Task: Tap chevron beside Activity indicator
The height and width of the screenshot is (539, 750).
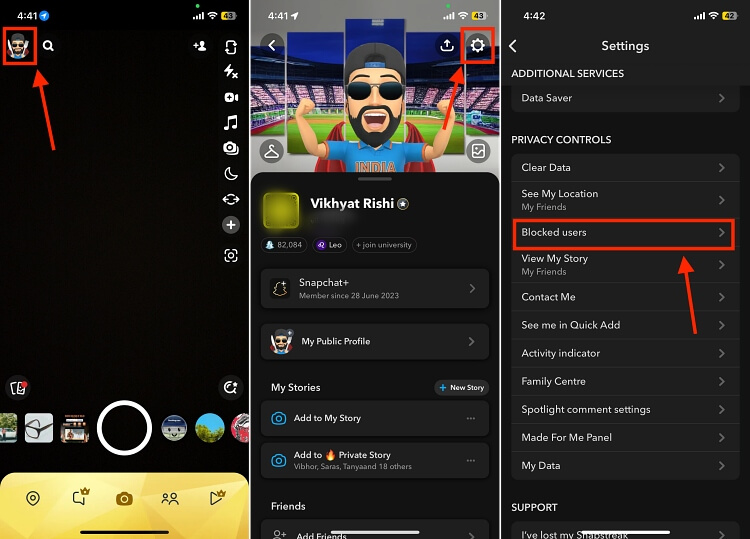Action: pos(721,353)
